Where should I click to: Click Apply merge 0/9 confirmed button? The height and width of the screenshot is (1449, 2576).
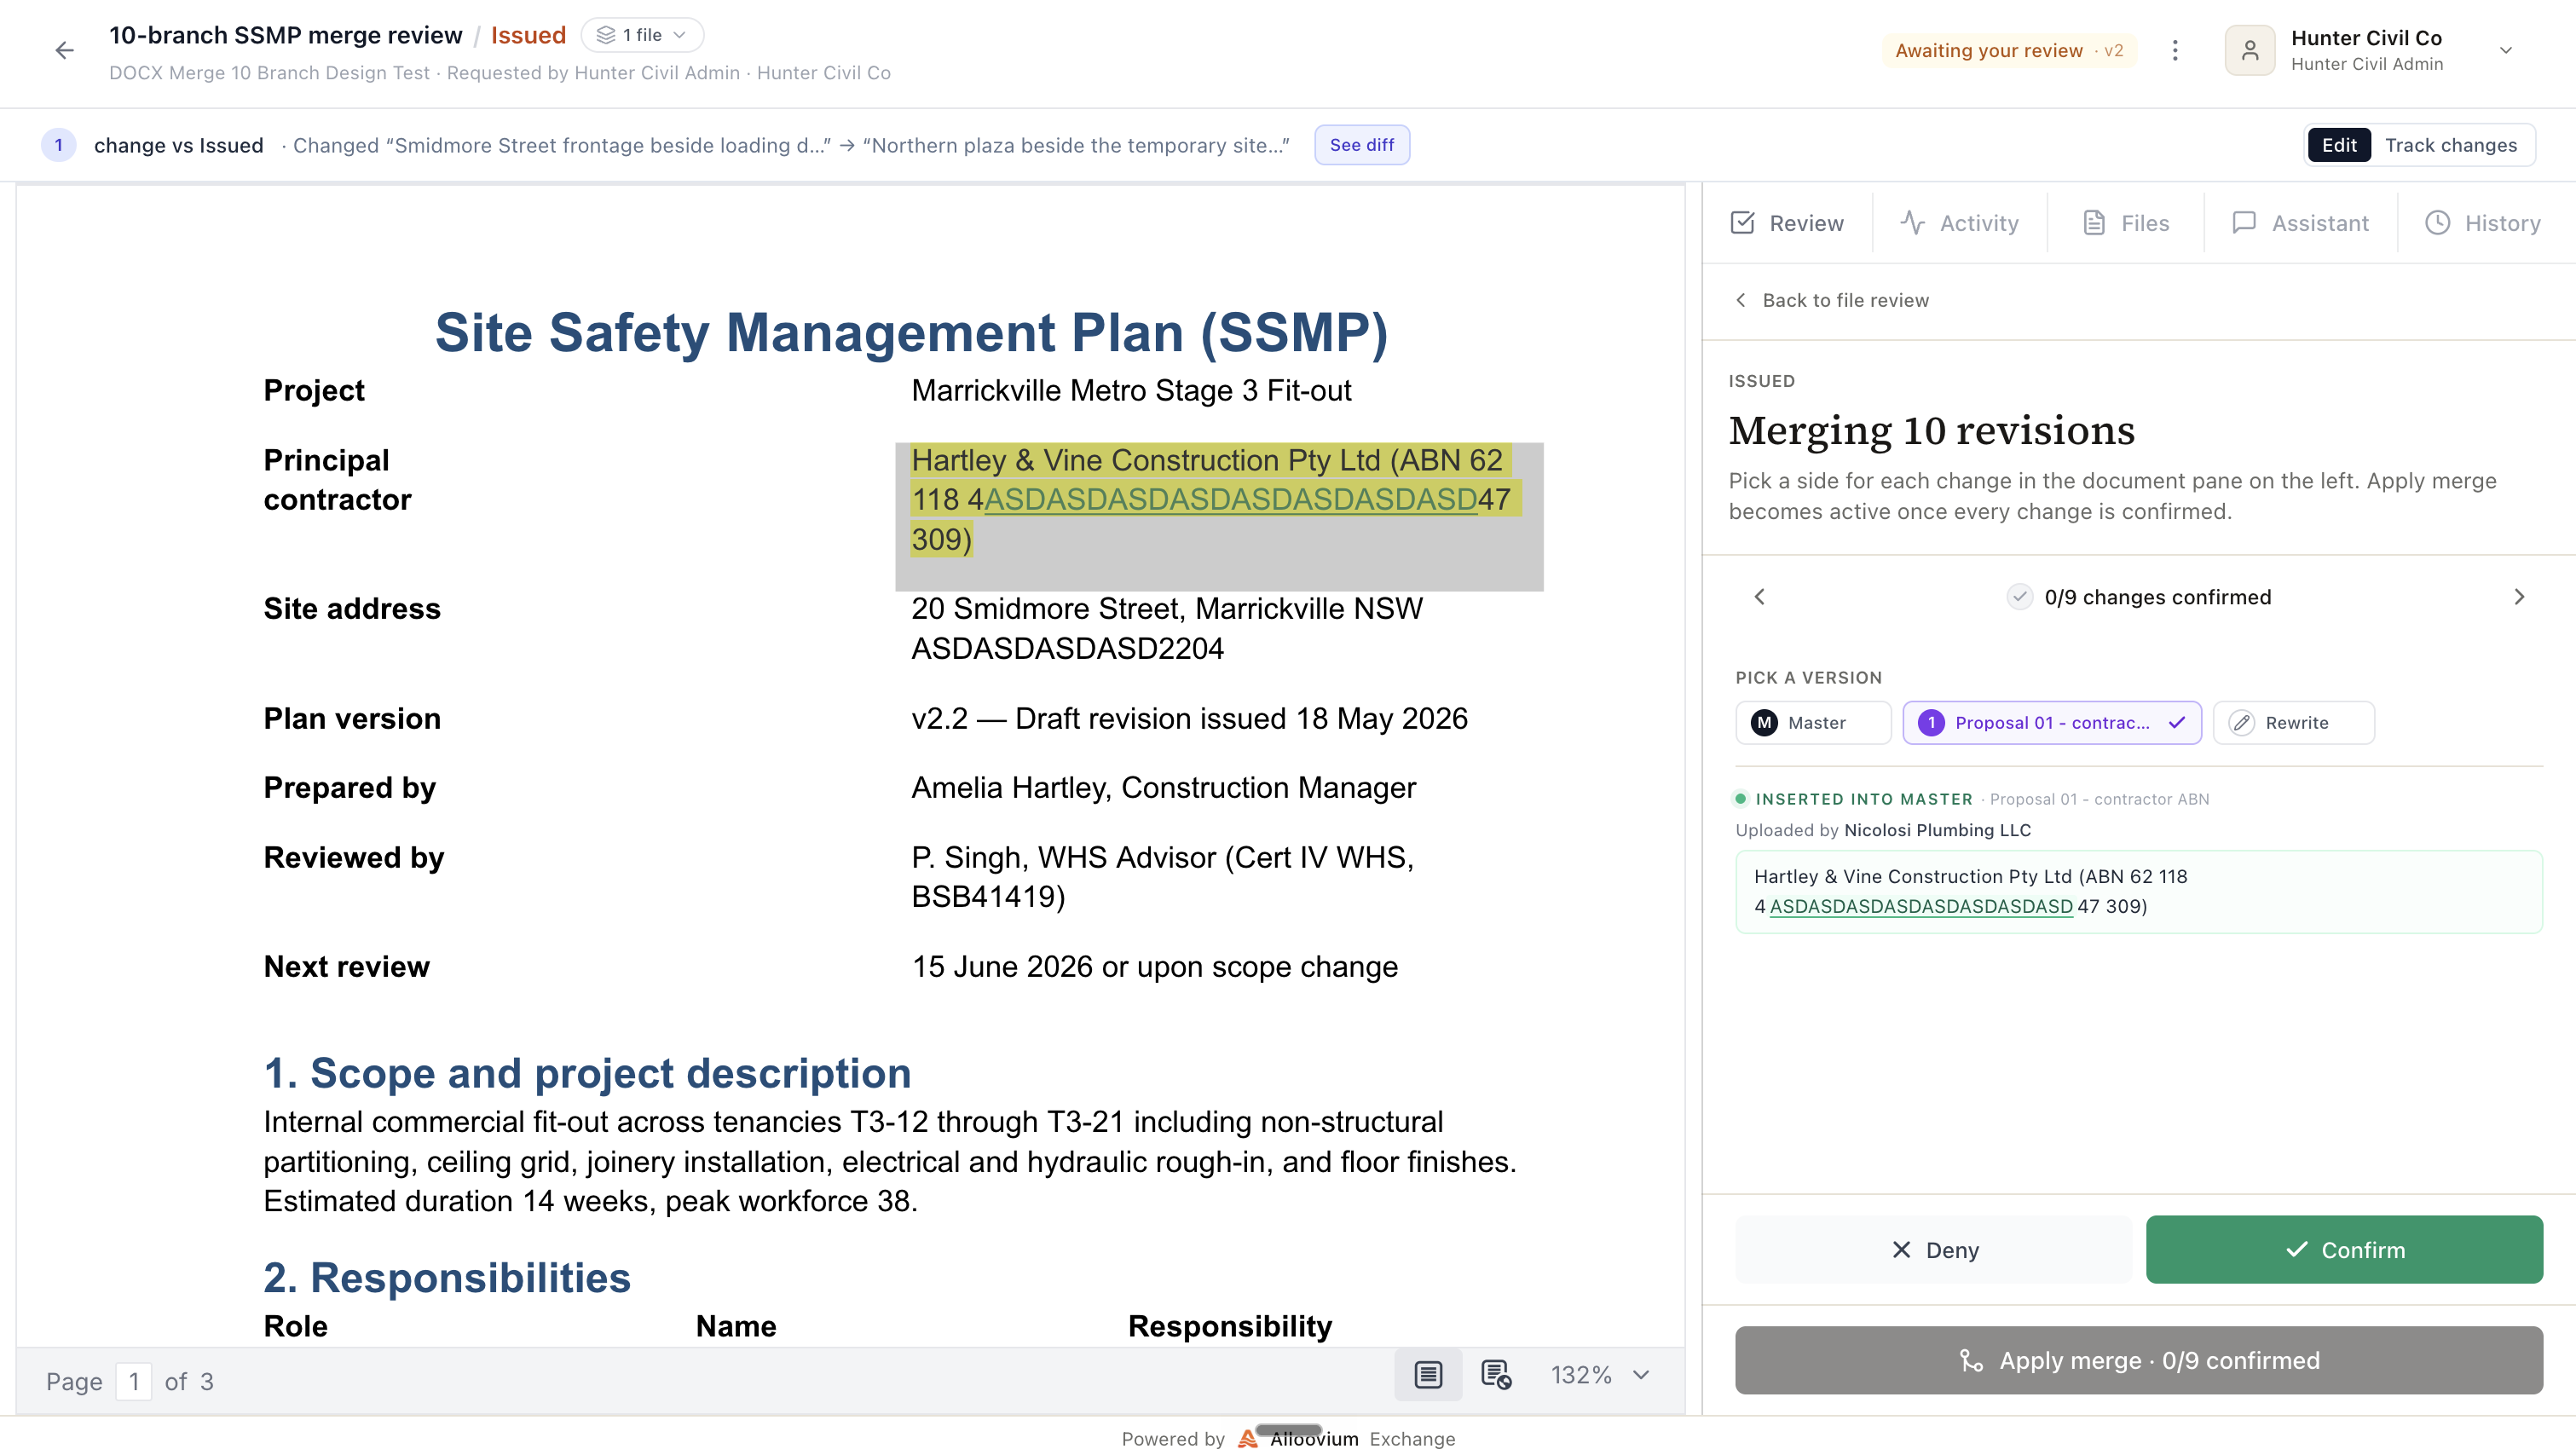(2139, 1360)
